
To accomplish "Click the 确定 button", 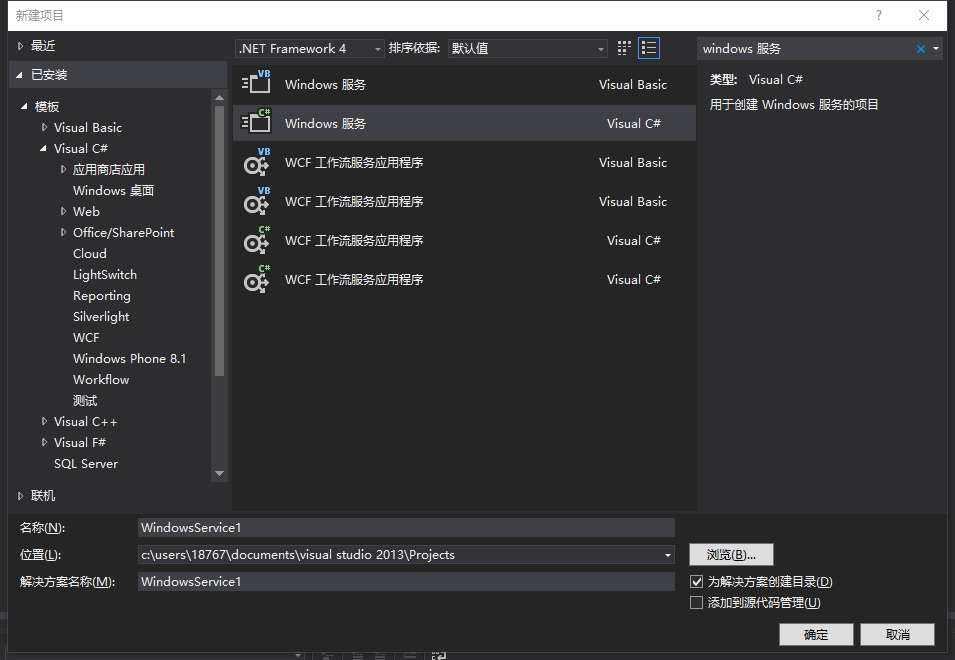I will click(816, 634).
